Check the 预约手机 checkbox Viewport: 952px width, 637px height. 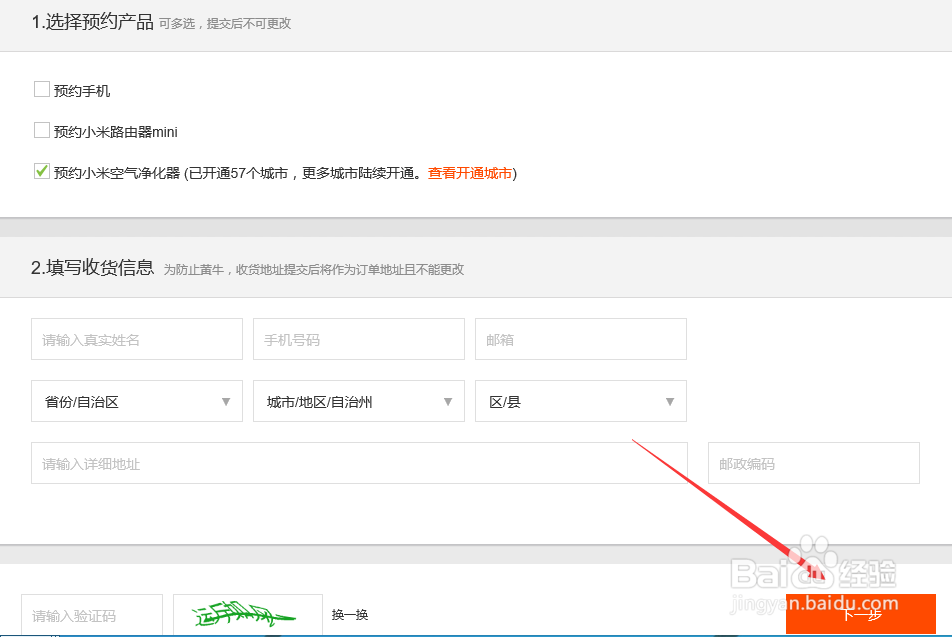42,89
